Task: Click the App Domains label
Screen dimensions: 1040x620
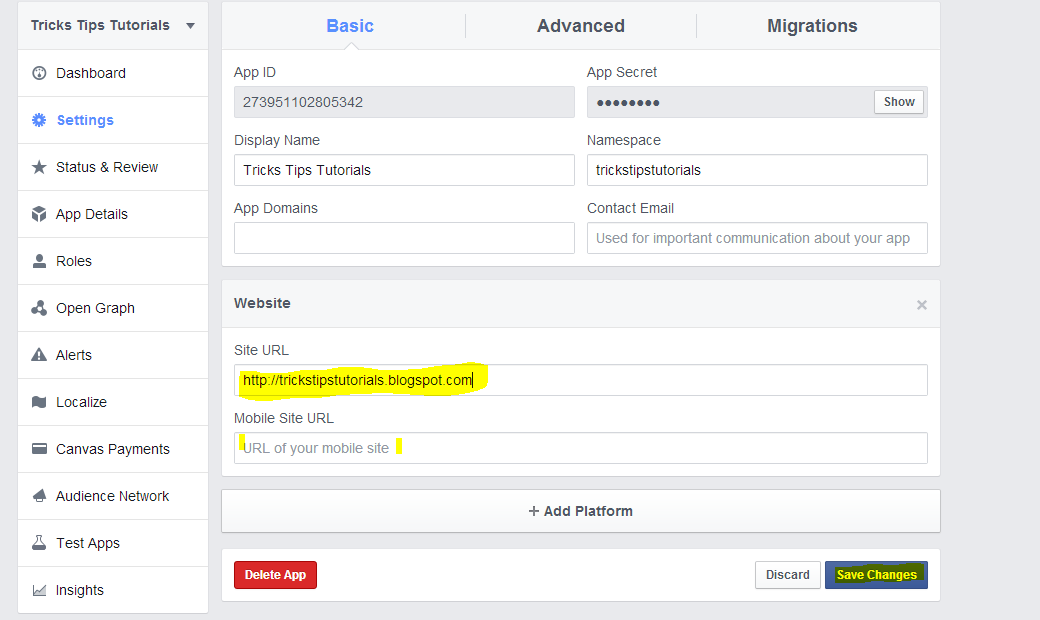Action: pos(275,208)
